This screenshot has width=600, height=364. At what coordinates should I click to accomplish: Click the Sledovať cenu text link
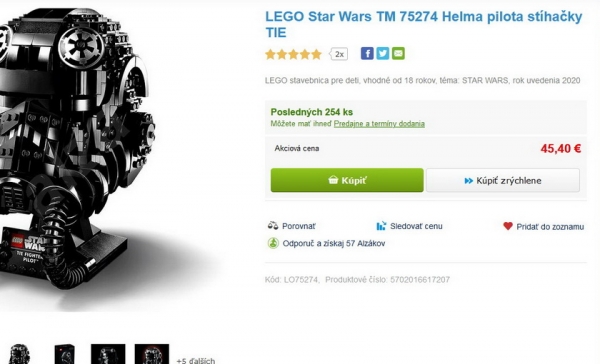tap(416, 226)
